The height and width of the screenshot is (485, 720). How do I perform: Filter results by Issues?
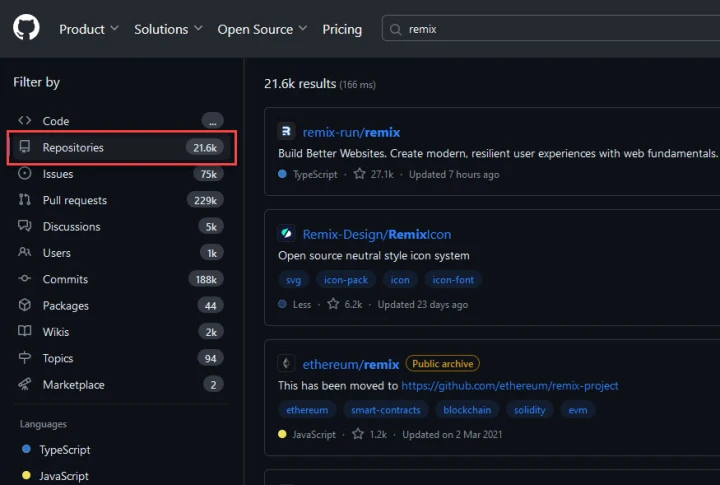click(x=121, y=174)
